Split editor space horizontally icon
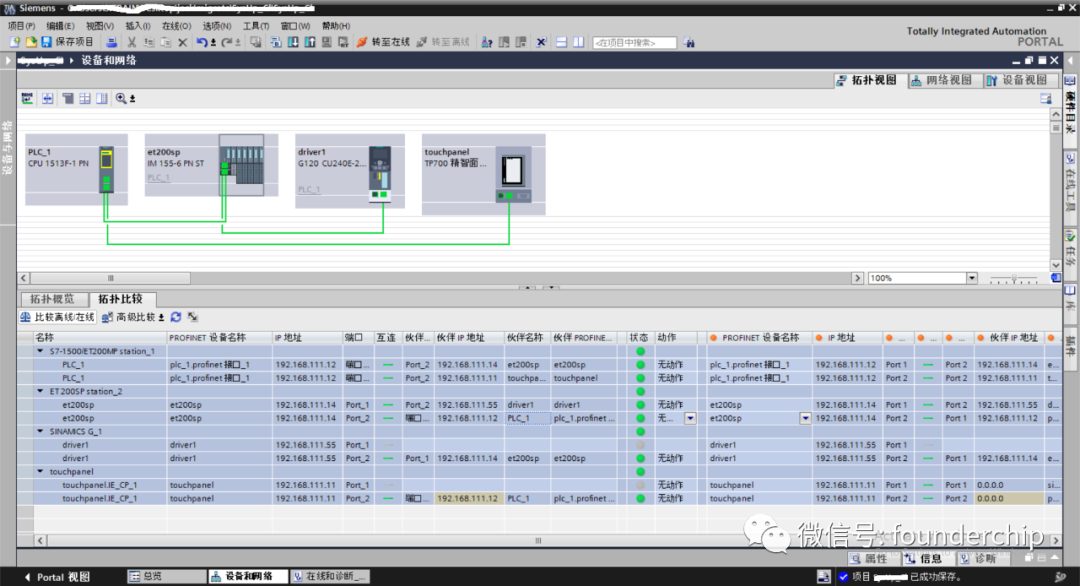The height and width of the screenshot is (586, 1080). [561, 43]
